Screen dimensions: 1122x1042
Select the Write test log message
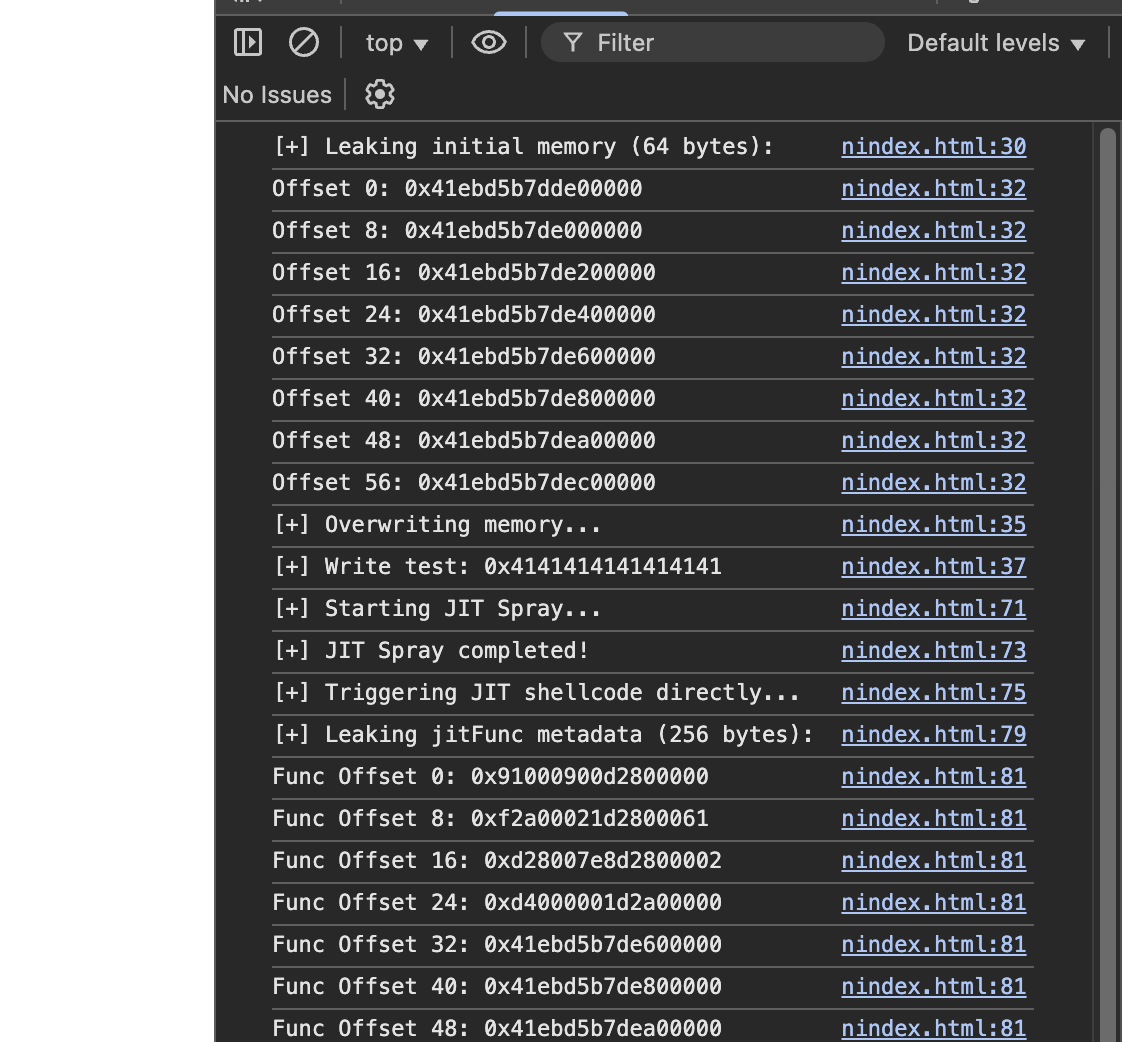coord(497,567)
